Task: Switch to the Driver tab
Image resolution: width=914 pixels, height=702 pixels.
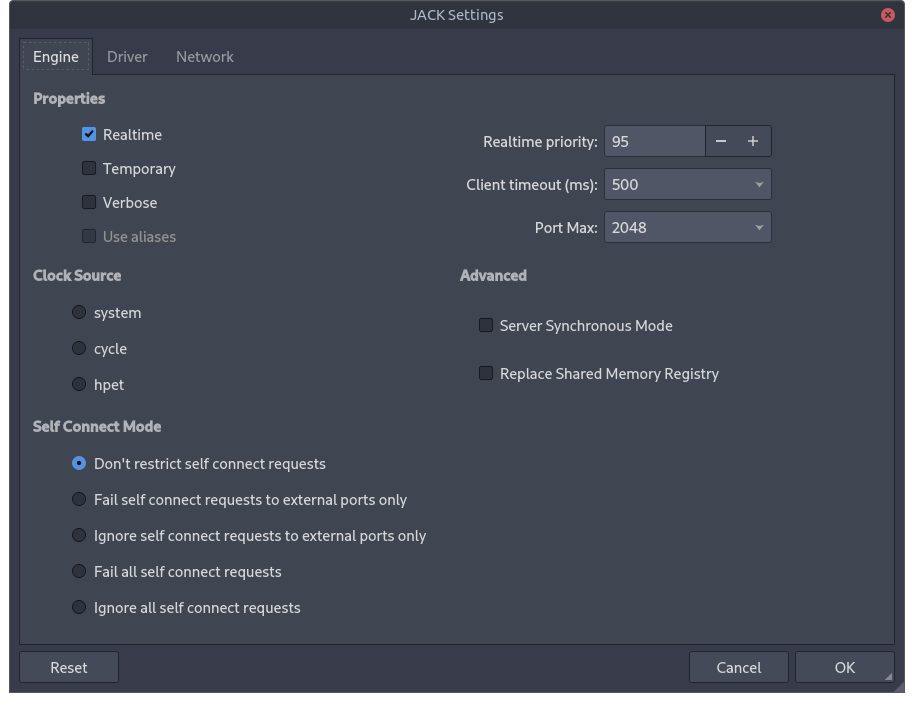Action: tap(127, 57)
